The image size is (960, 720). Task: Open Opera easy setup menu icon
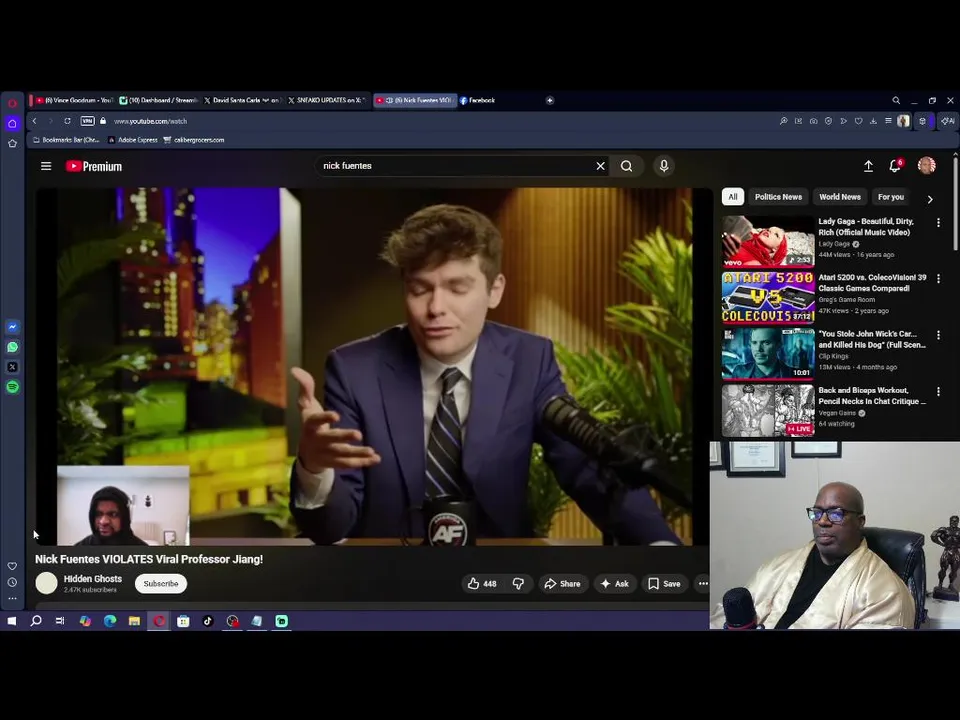pos(888,121)
